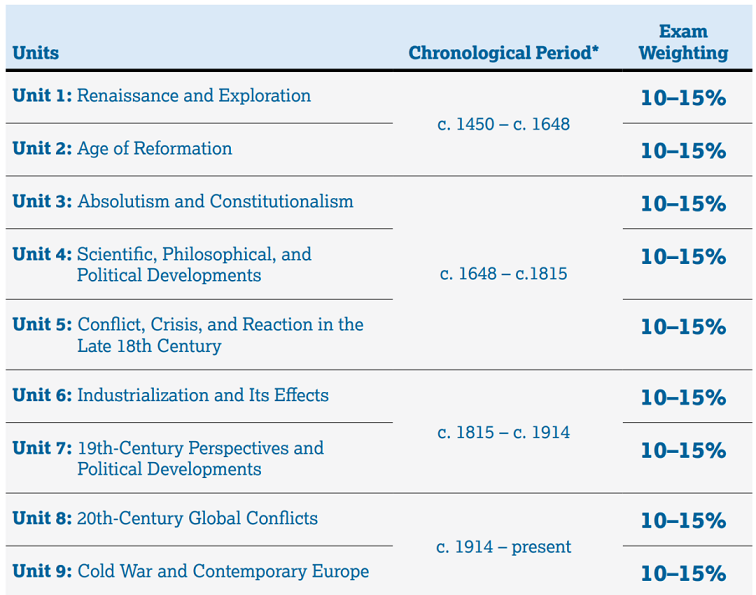
Task: Click Unit 9: Cold War and Contemporary Europe
Action: [x=191, y=571]
